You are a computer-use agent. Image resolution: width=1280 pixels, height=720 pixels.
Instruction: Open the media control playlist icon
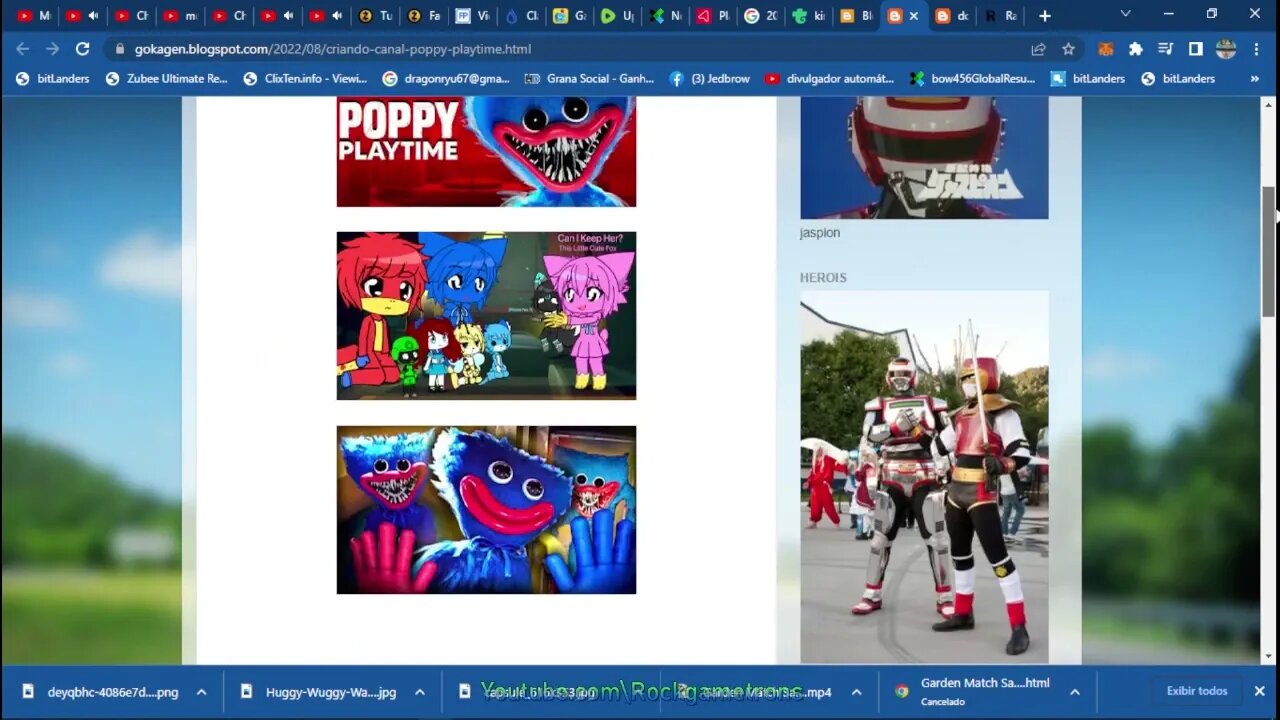coord(1165,49)
